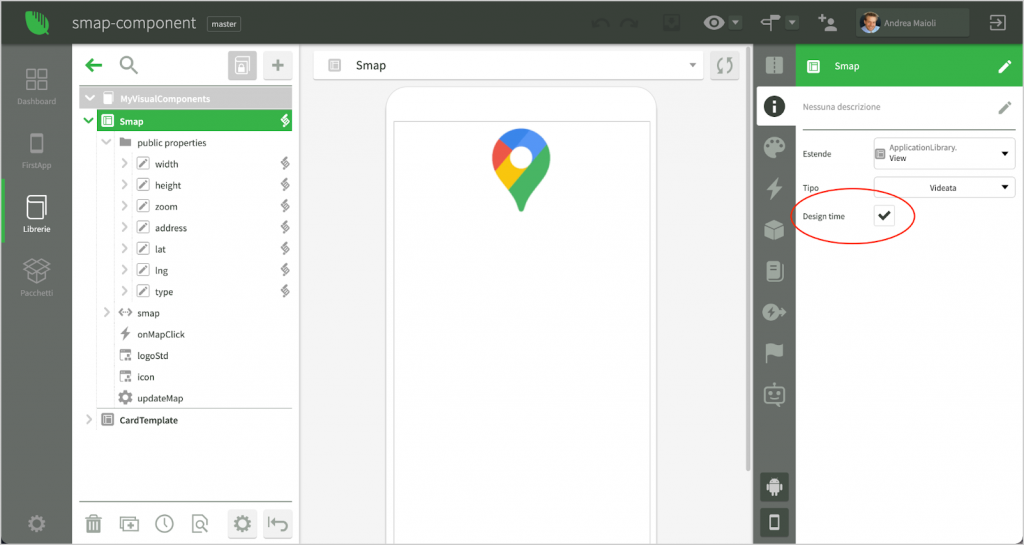Image resolution: width=1024 pixels, height=545 pixels.
Task: Click the gear button in bottom toolbar
Action: [x=242, y=523]
